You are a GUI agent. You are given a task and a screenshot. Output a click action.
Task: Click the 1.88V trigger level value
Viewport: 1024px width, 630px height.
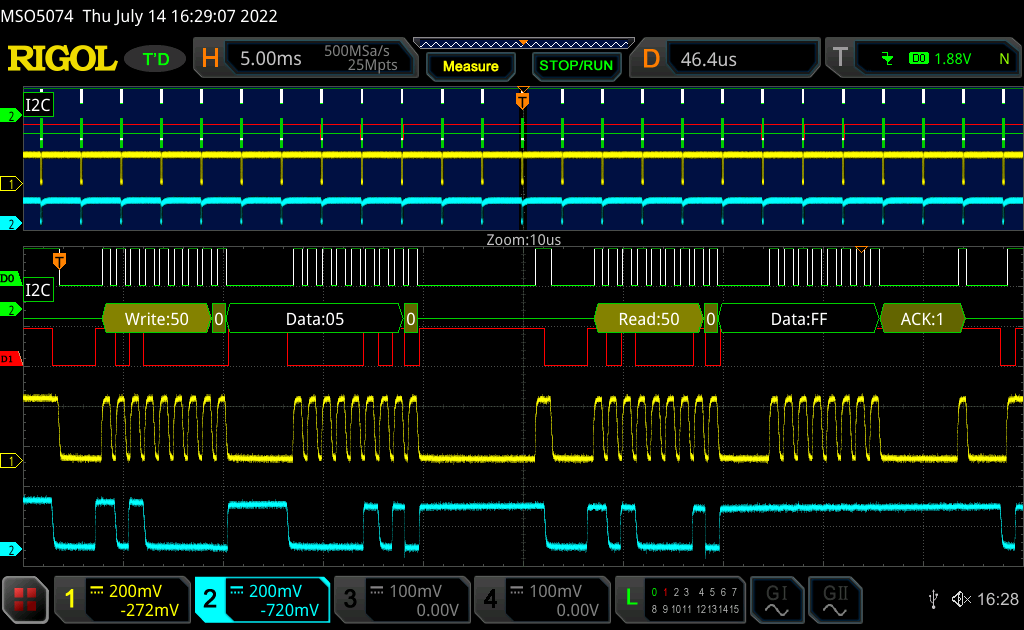point(952,59)
